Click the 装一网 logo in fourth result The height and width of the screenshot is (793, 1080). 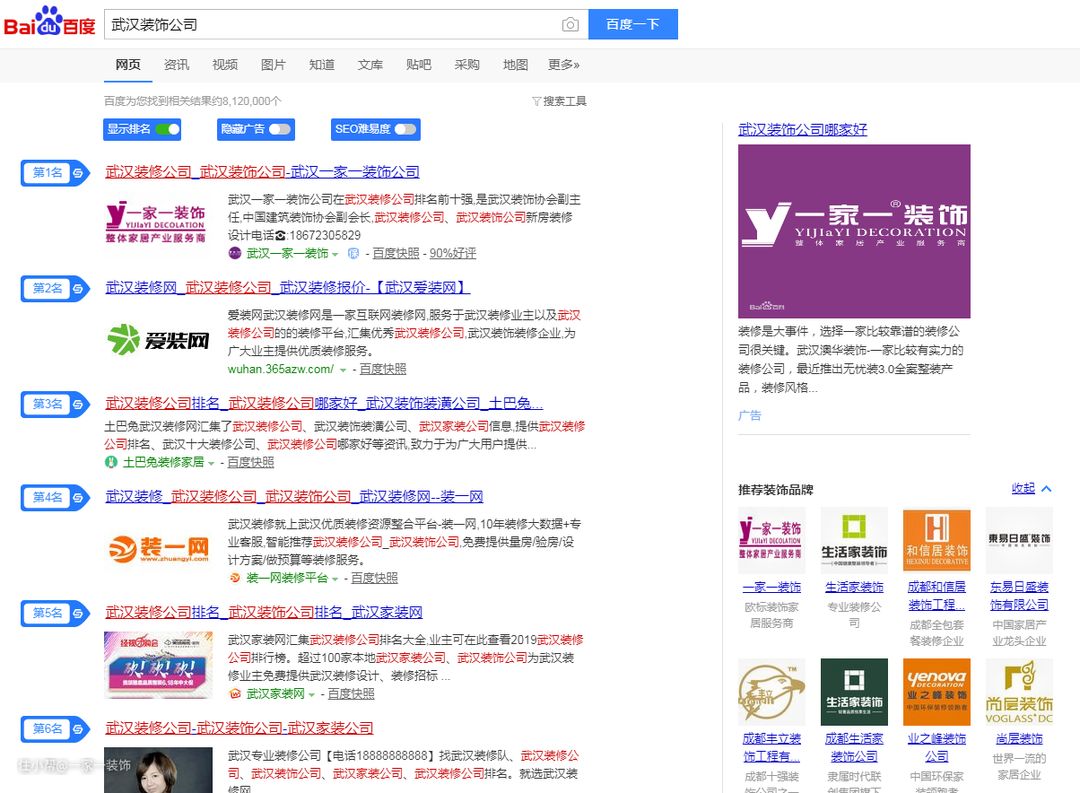coord(158,548)
